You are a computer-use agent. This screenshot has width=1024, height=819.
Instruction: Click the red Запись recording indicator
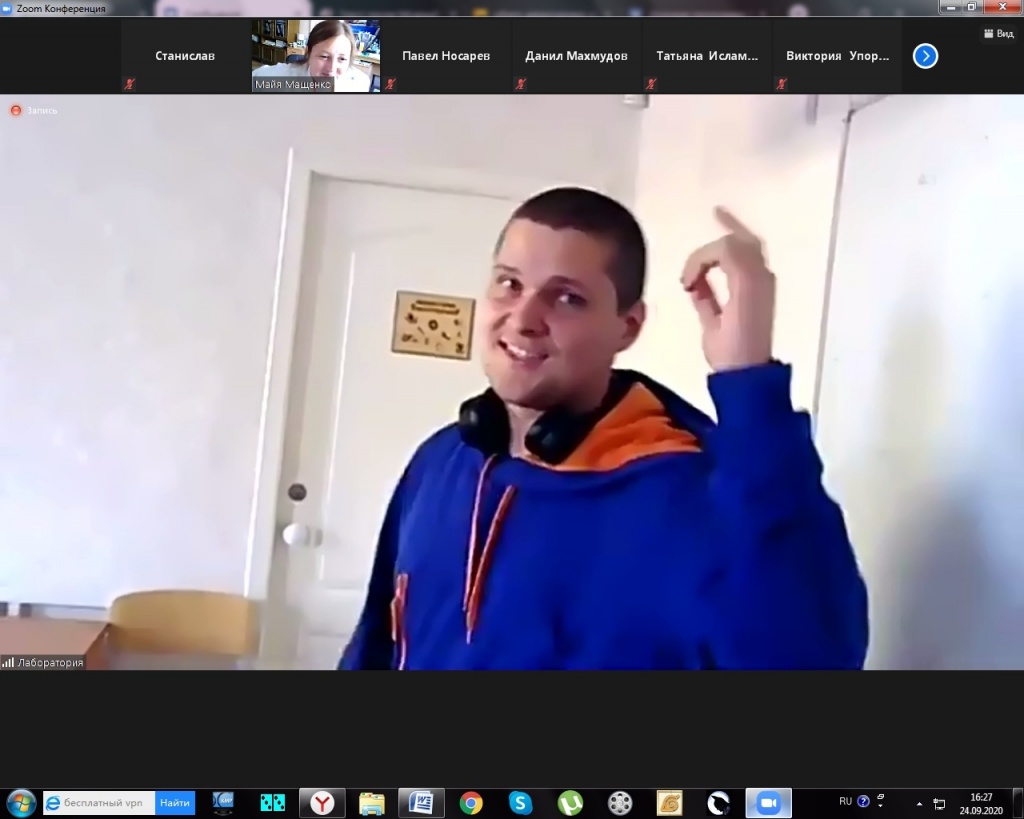(16, 110)
